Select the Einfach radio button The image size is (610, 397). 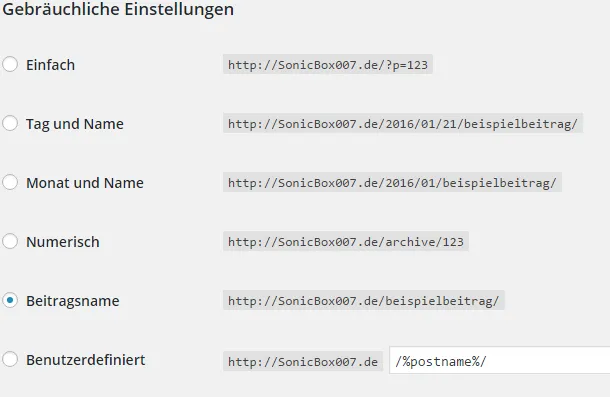pyautogui.click(x=10, y=64)
